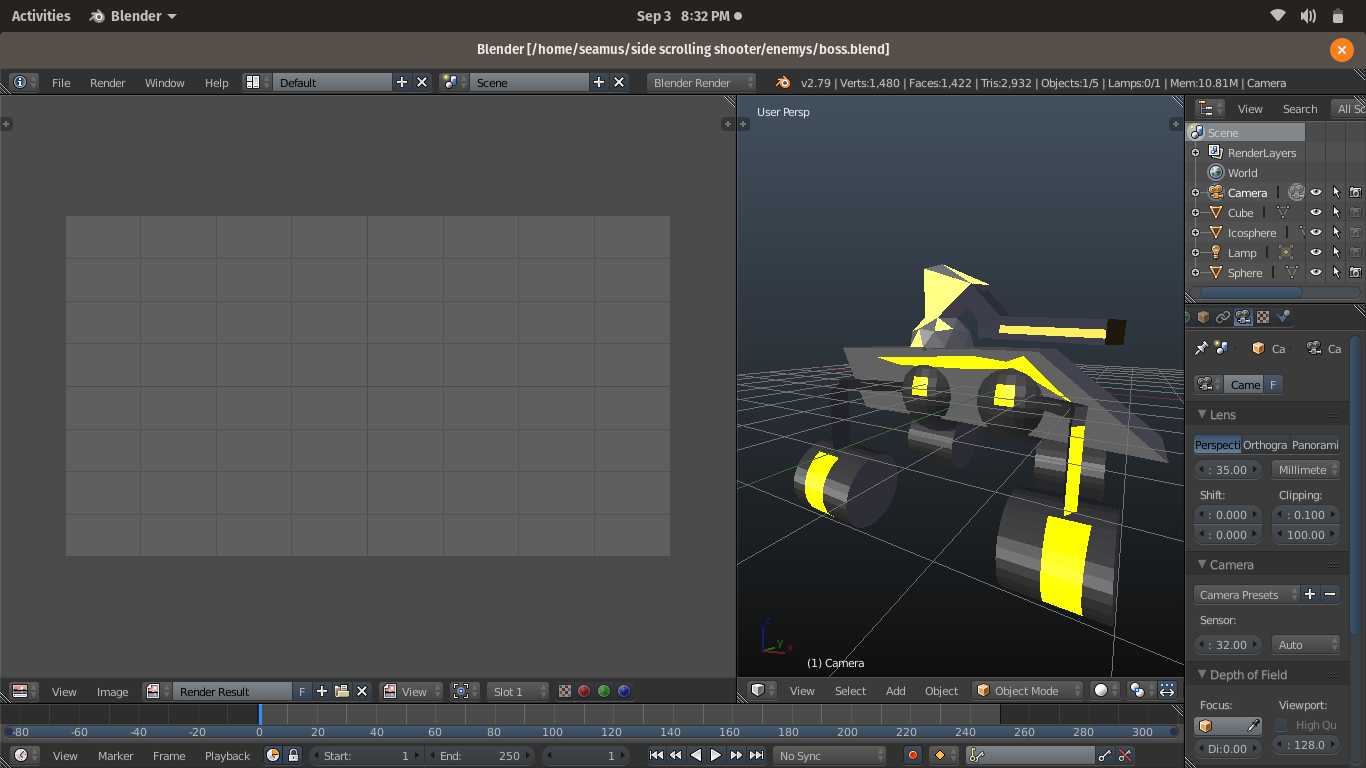Open the Object Mode selector dropdown

pyautogui.click(x=1028, y=691)
